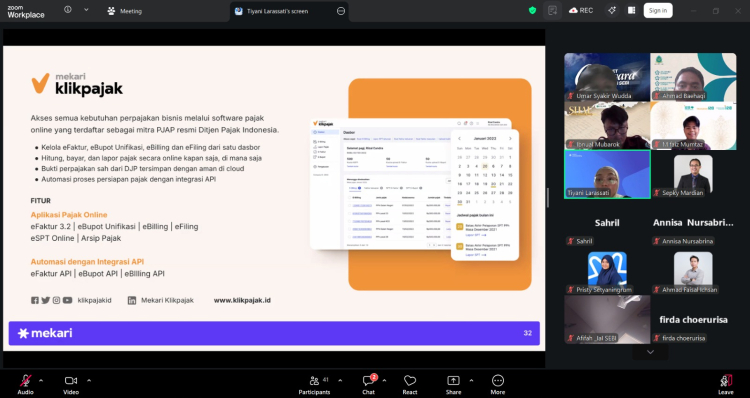Viewport: 750px width, 398px height.
Task: Toggle the view layout icon
Action: click(x=631, y=11)
